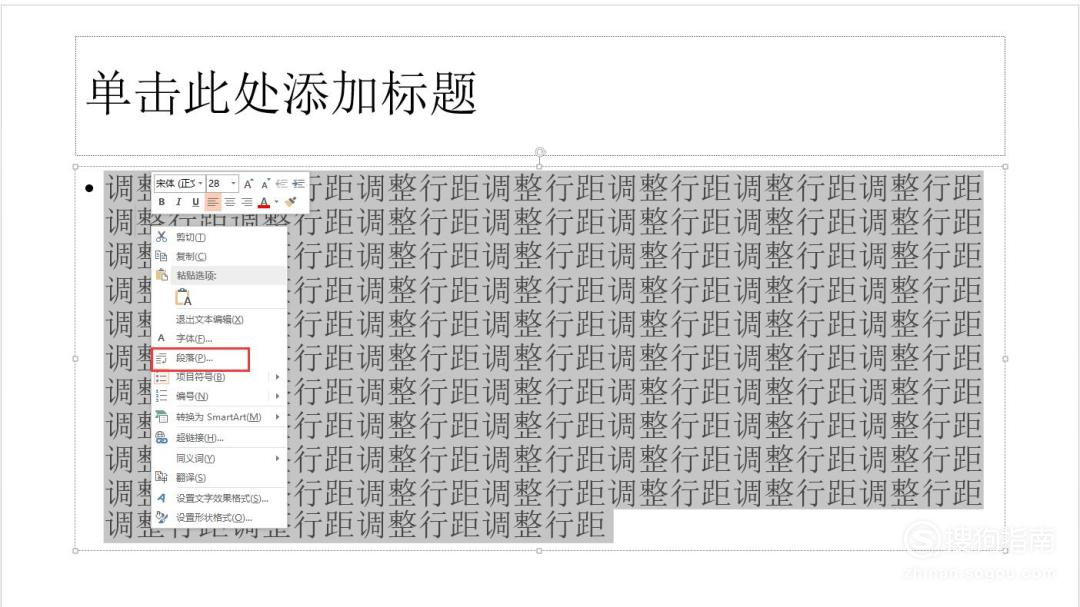Click the scissors cut icon
Screen dimensions: 1080x607
161,236
